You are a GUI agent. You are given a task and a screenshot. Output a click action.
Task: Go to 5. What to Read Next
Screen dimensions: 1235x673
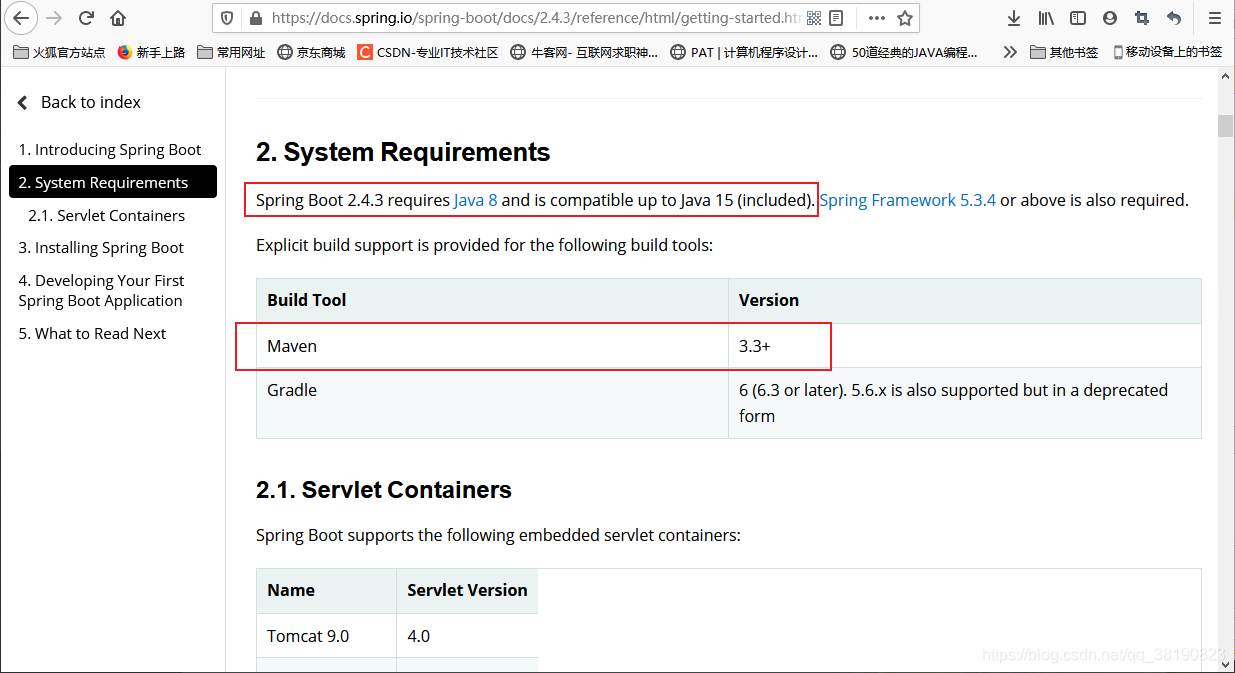coord(92,333)
